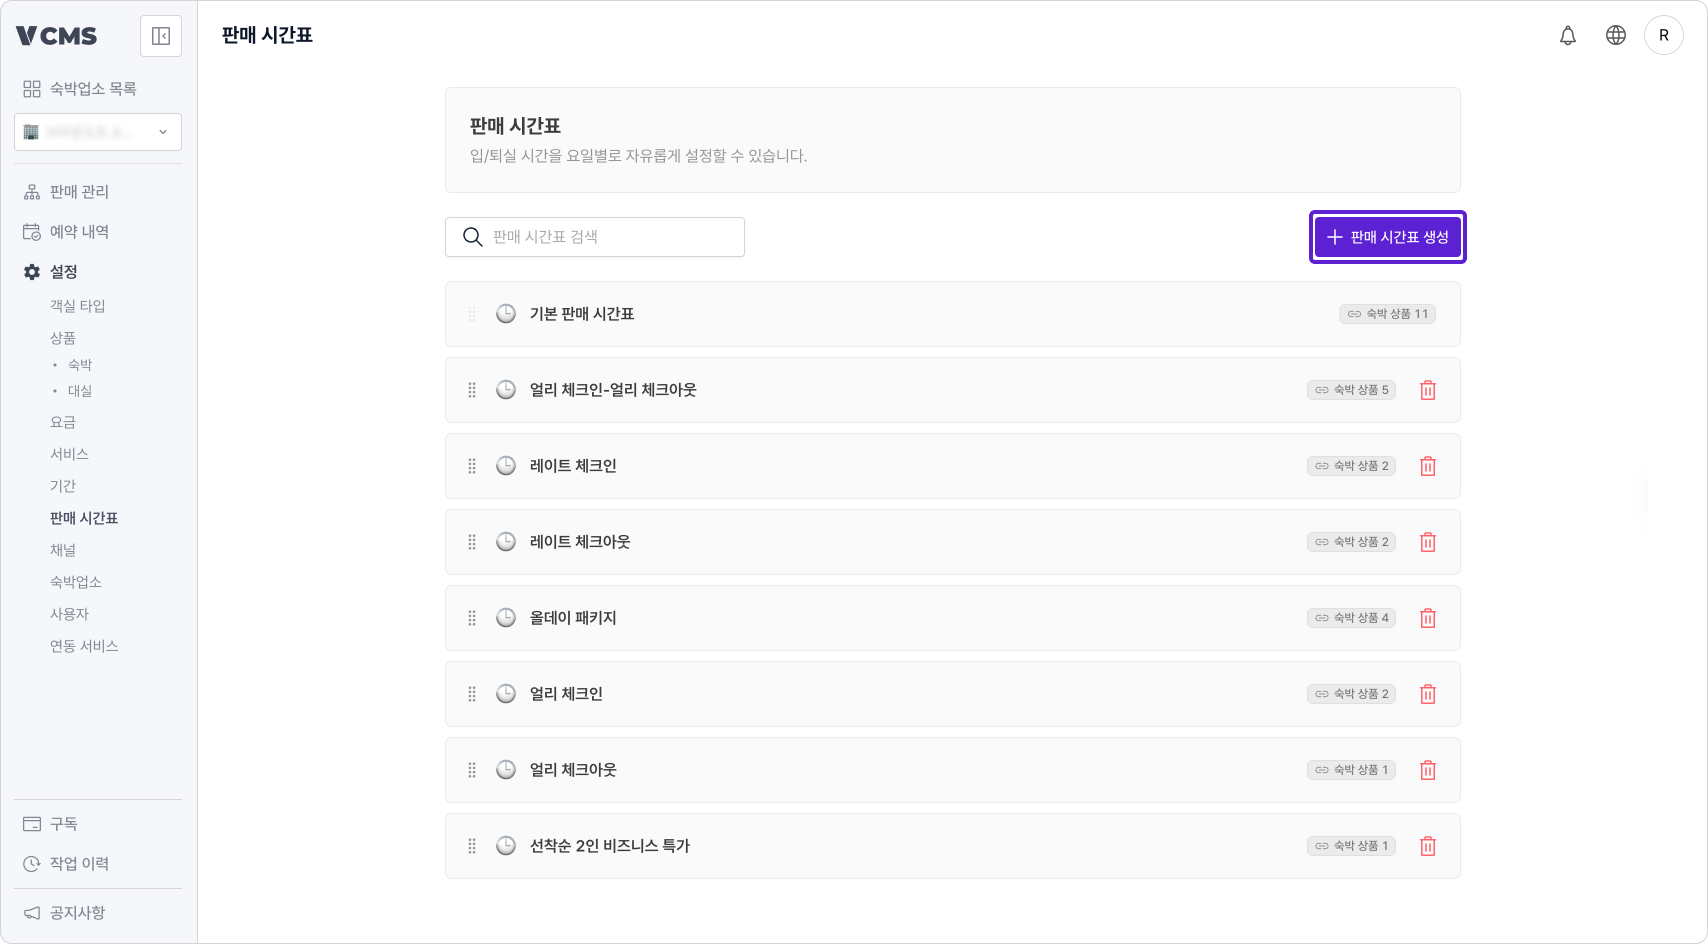Open the 숙박 submenu under 상품
Image resolution: width=1708 pixels, height=944 pixels.
80,364
